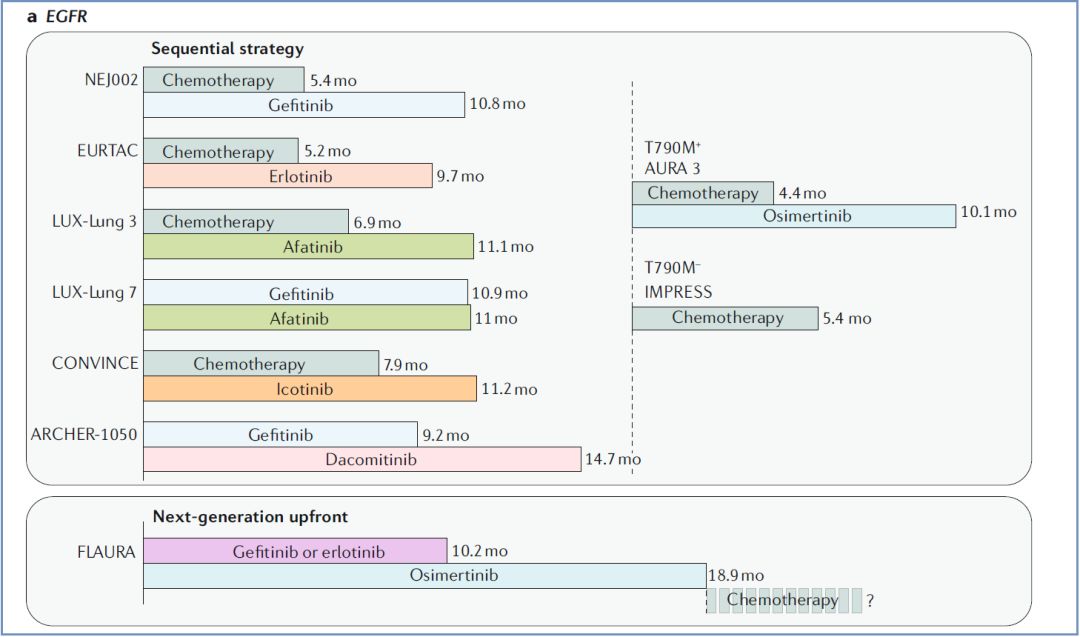The height and width of the screenshot is (637, 1080).
Task: Click the 'LUX-Lung 7' trial label
Action: click(94, 293)
